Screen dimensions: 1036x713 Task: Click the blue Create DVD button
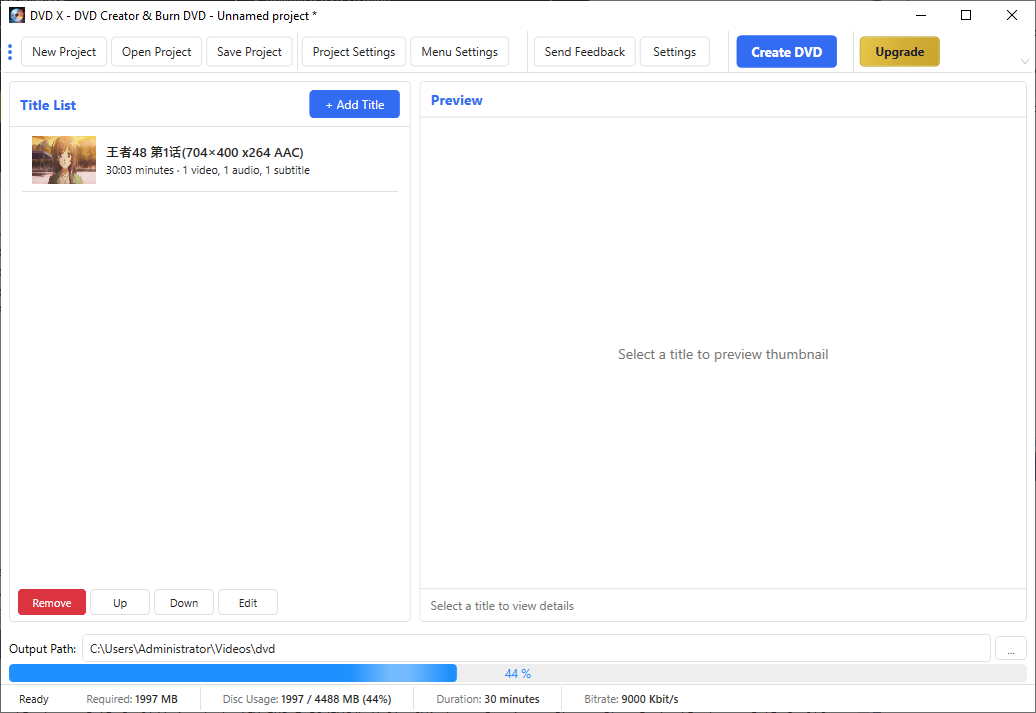786,52
